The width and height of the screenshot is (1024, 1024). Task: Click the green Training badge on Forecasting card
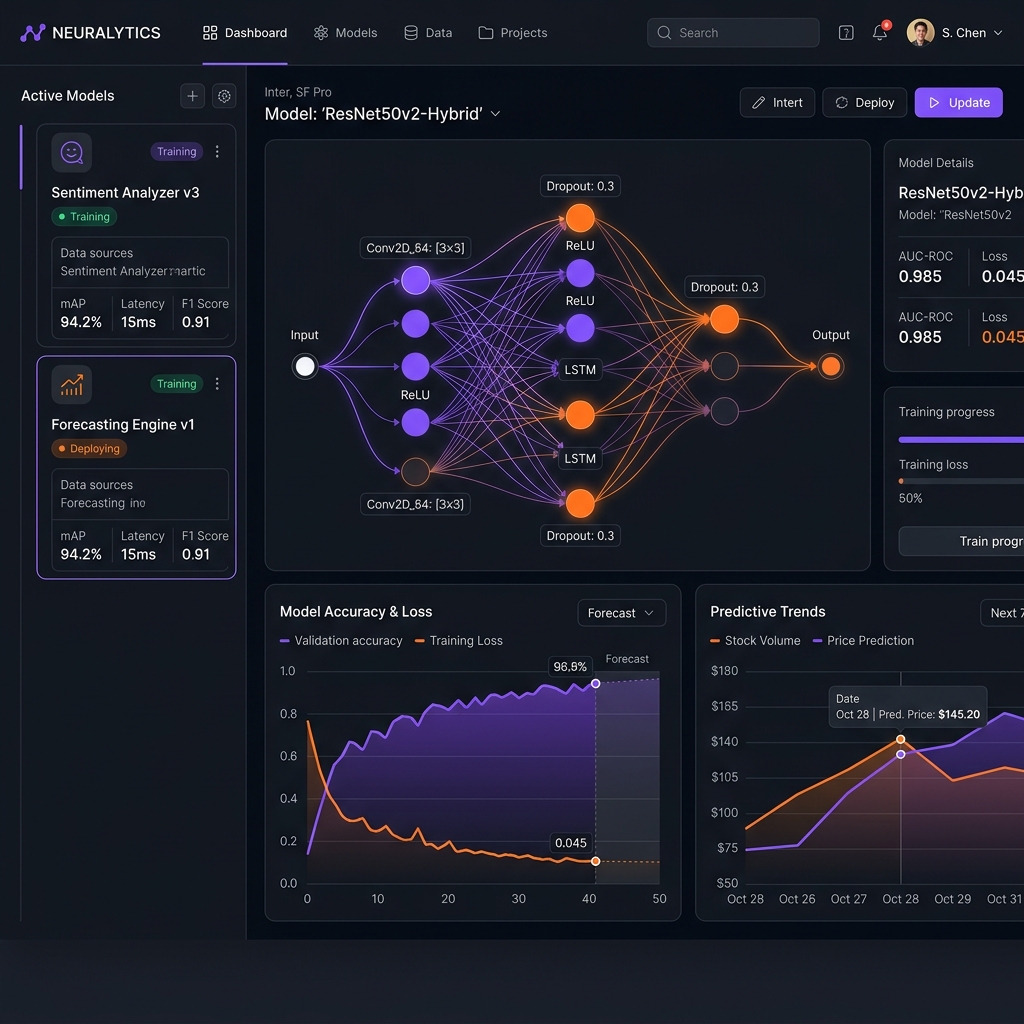[176, 384]
